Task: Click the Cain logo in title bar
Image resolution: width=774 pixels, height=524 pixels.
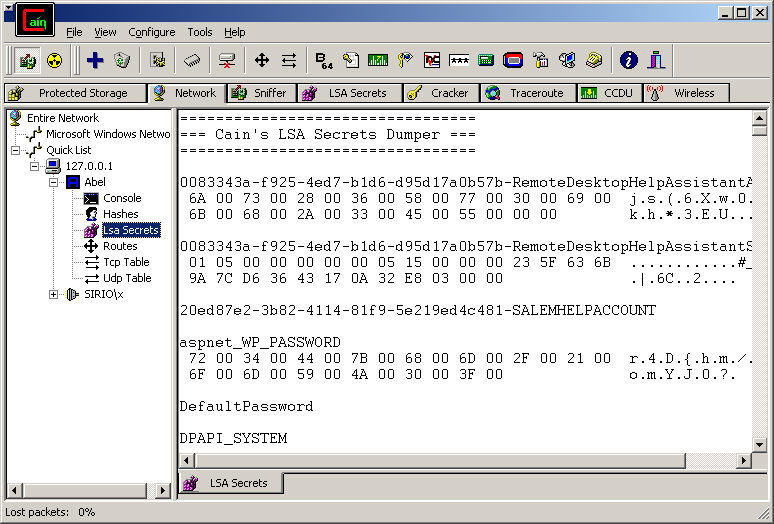Action: coord(35,20)
